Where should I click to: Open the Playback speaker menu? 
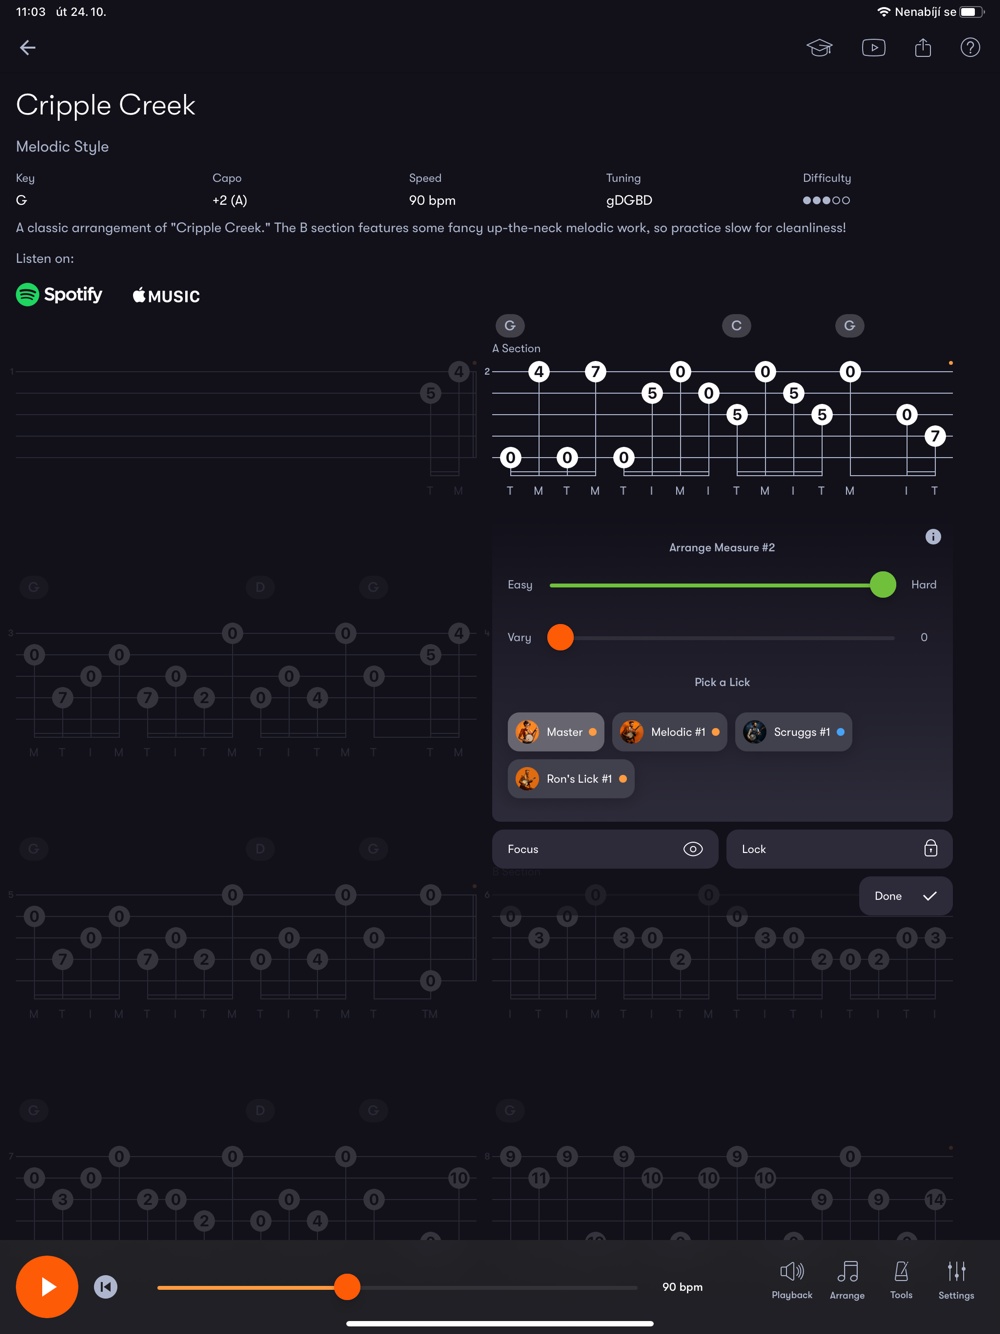792,1280
